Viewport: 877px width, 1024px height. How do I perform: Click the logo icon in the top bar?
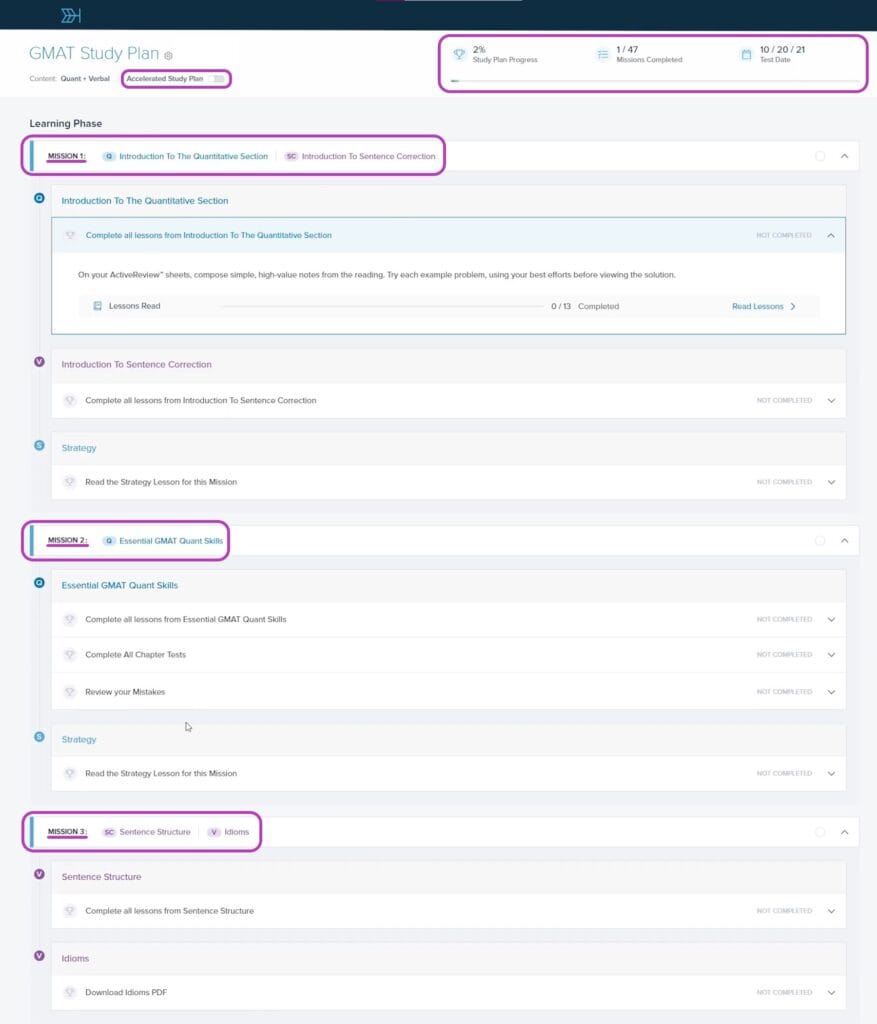(71, 15)
